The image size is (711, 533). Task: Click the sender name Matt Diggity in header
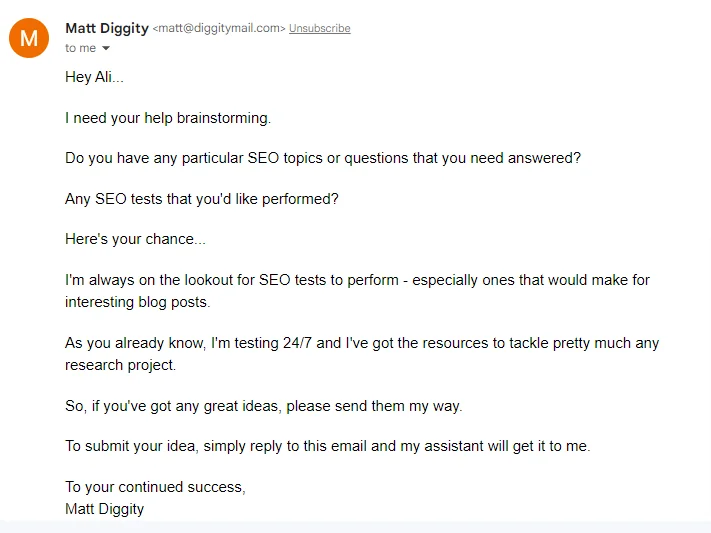106,28
